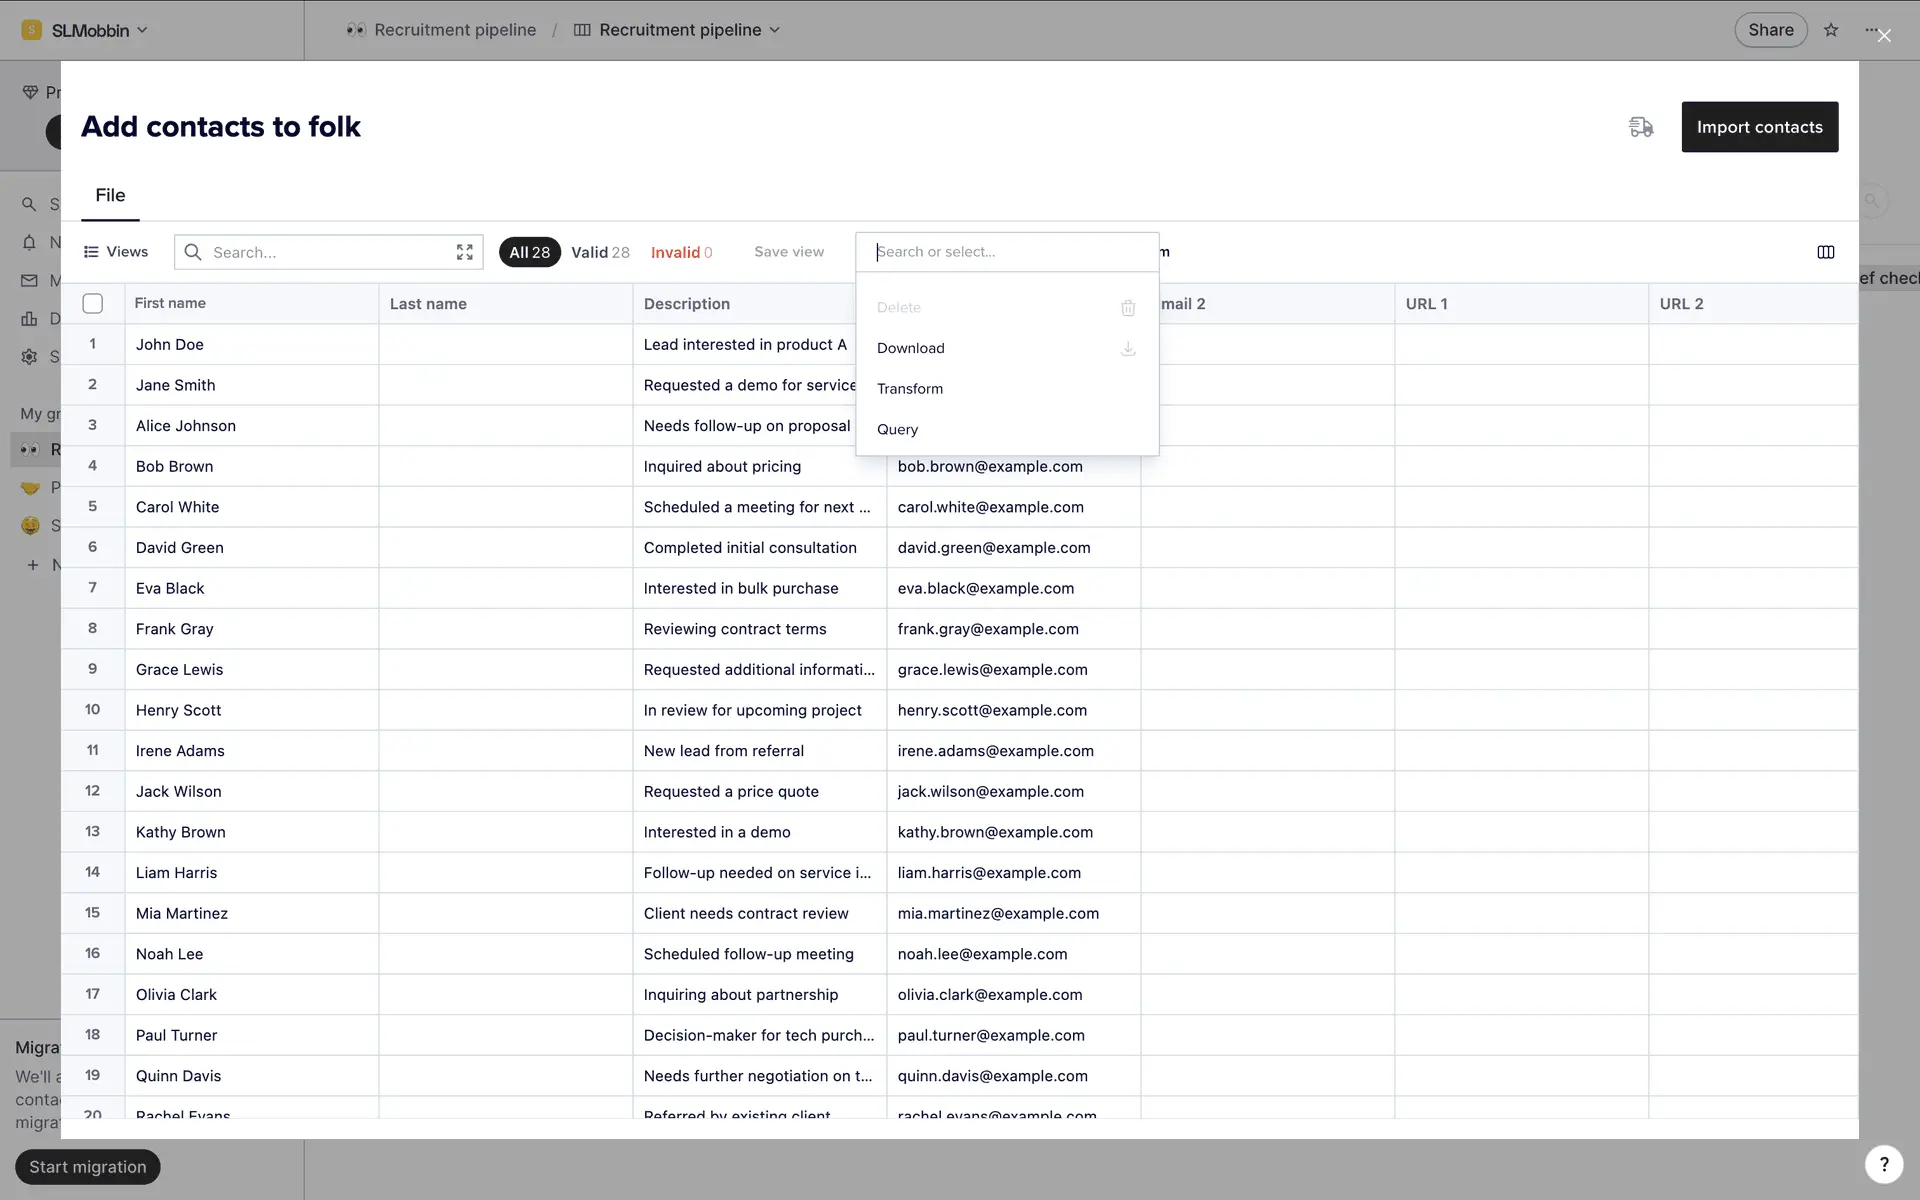The image size is (1920, 1200).
Task: Click the Share button
Action: coord(1770,30)
